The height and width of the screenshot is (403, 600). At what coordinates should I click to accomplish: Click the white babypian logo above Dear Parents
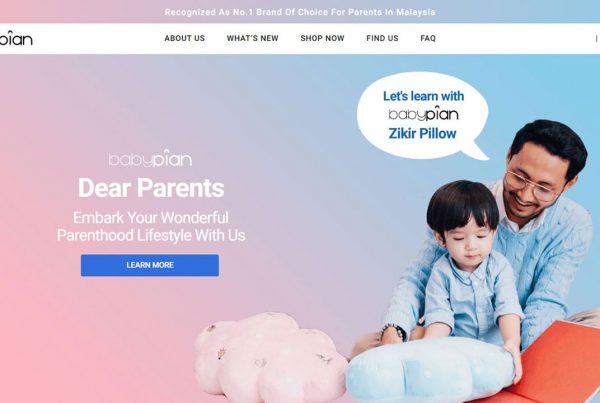pyautogui.click(x=150, y=158)
